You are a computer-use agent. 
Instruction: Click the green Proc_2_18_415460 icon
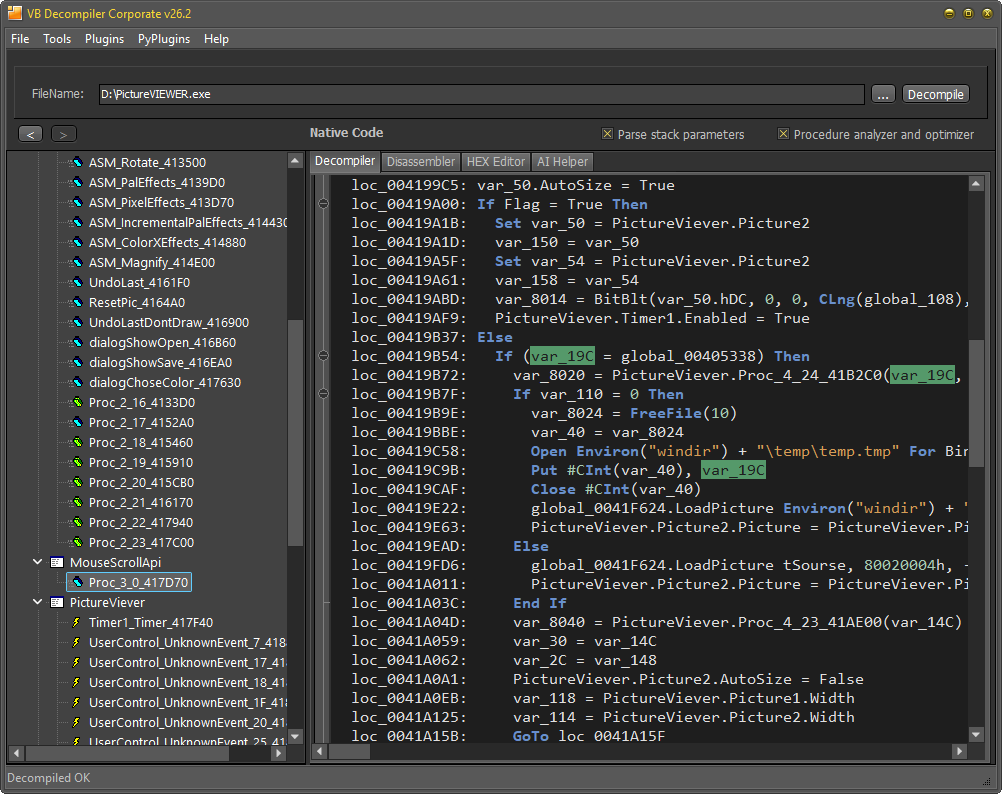(x=77, y=443)
